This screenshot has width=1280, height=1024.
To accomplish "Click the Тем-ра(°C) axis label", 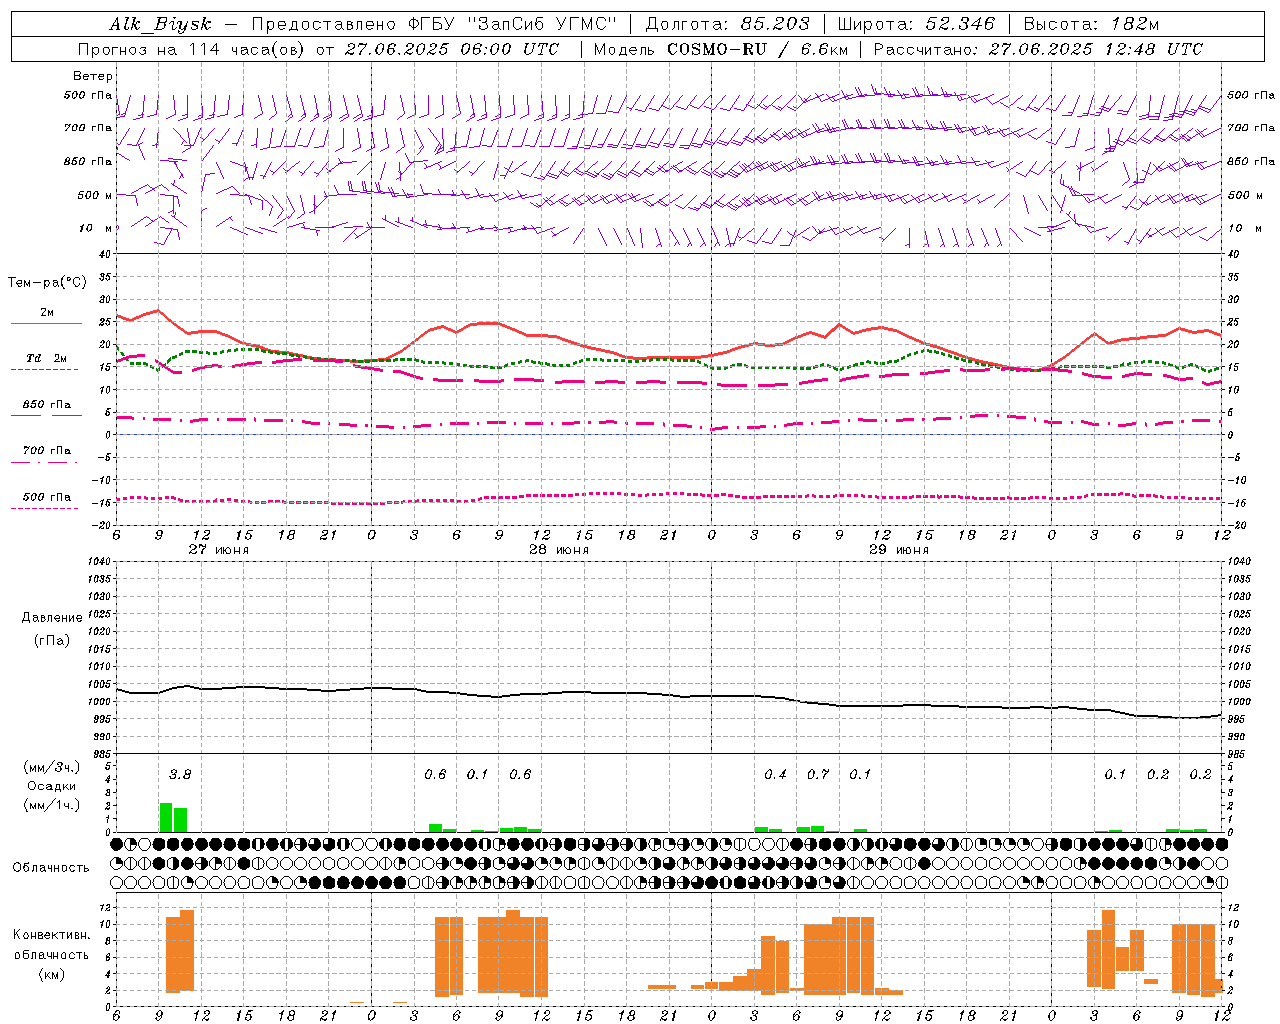I will tap(47, 283).
